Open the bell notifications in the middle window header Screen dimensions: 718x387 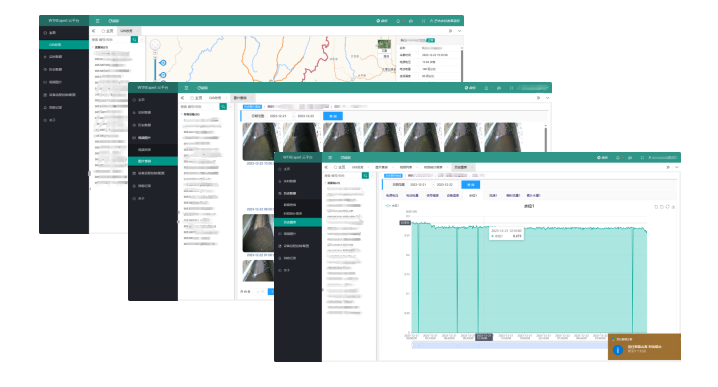[486, 88]
